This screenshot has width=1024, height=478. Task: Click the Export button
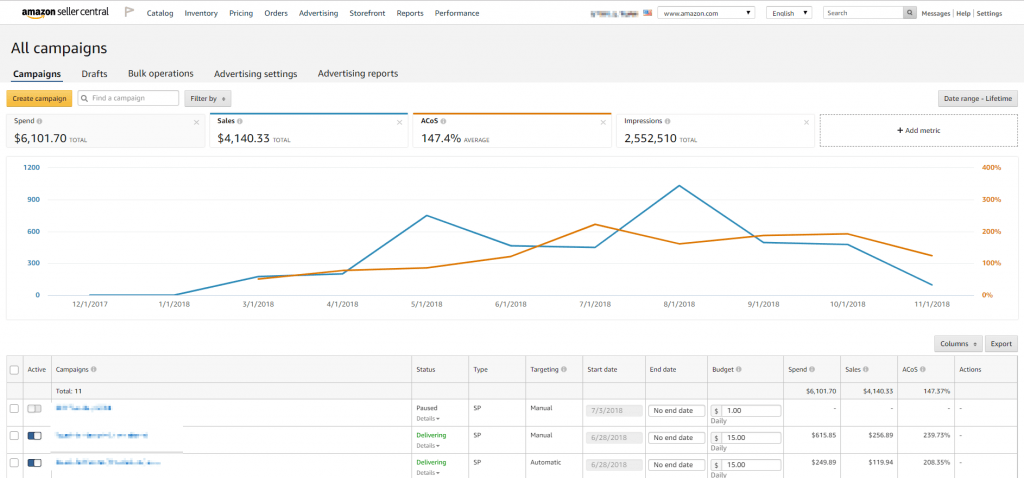(x=1000, y=343)
